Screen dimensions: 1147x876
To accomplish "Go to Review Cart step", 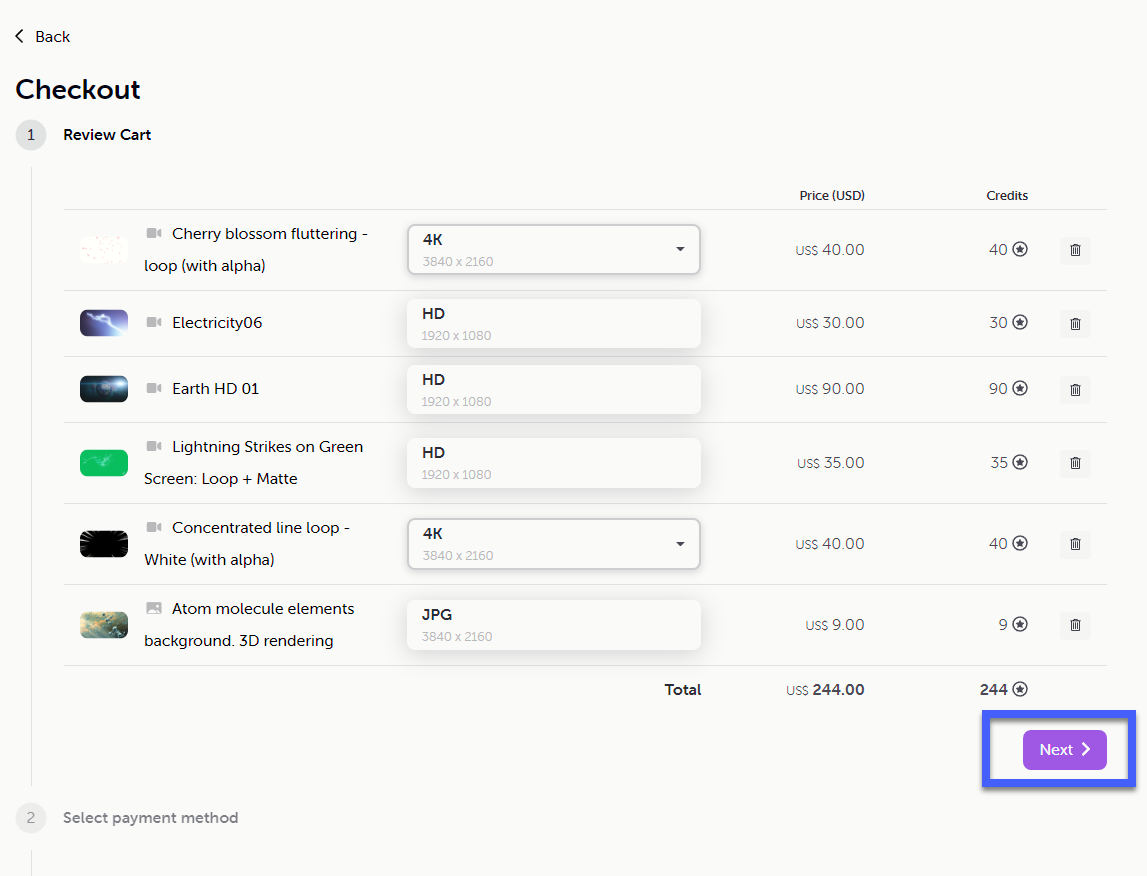I will (107, 135).
